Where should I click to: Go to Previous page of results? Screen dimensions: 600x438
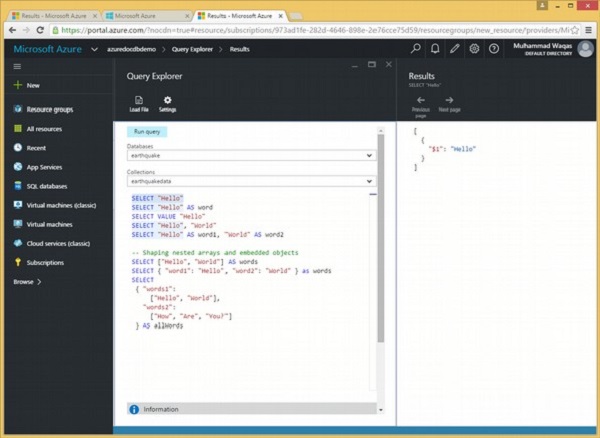[421, 100]
